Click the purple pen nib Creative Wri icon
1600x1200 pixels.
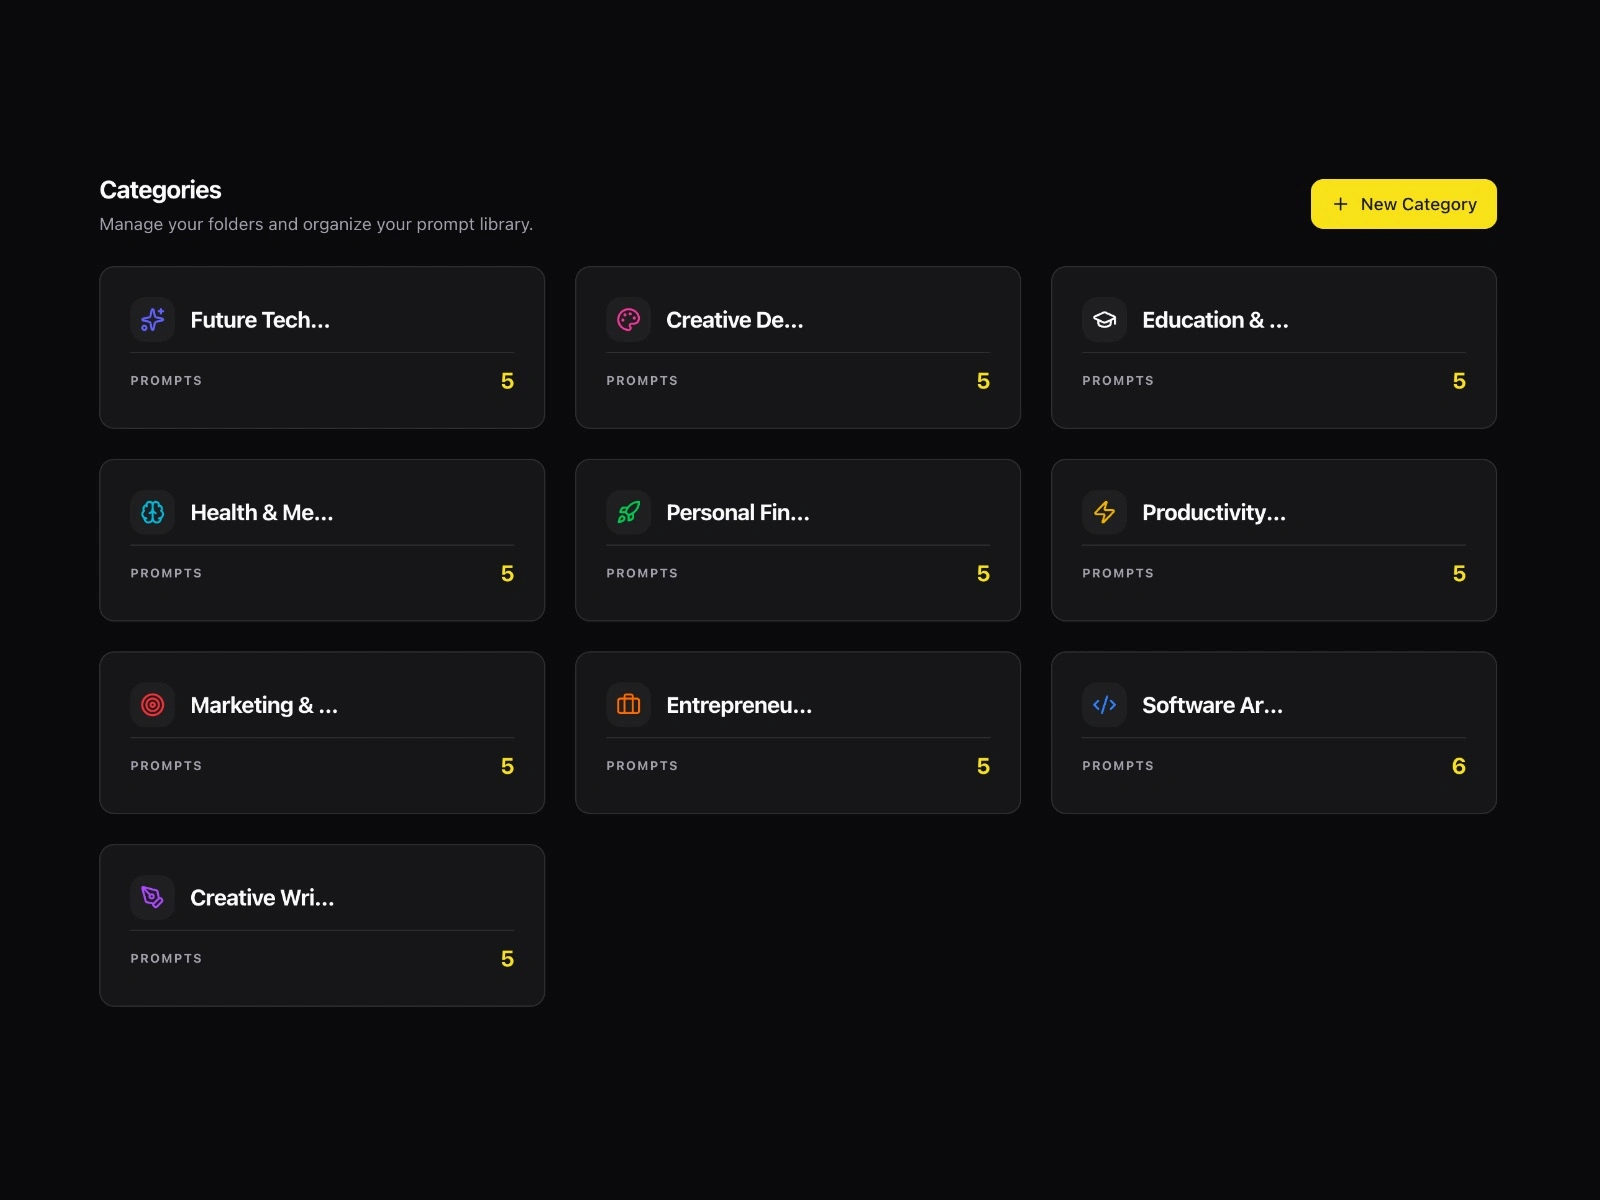click(152, 898)
